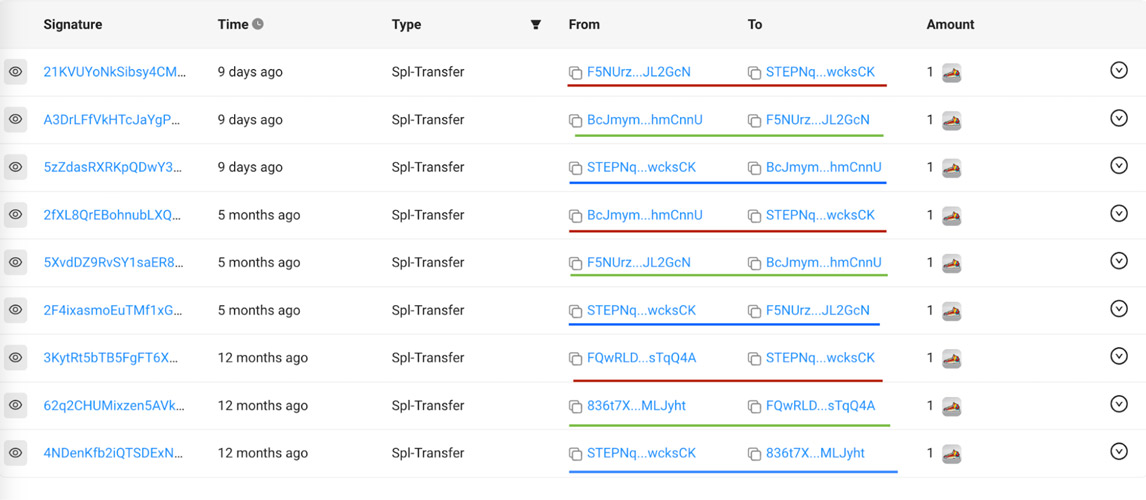Open signature link 2F4ixasmoEuTMf1xG
Viewport: 1146px width, 500px height.
[x=115, y=310]
